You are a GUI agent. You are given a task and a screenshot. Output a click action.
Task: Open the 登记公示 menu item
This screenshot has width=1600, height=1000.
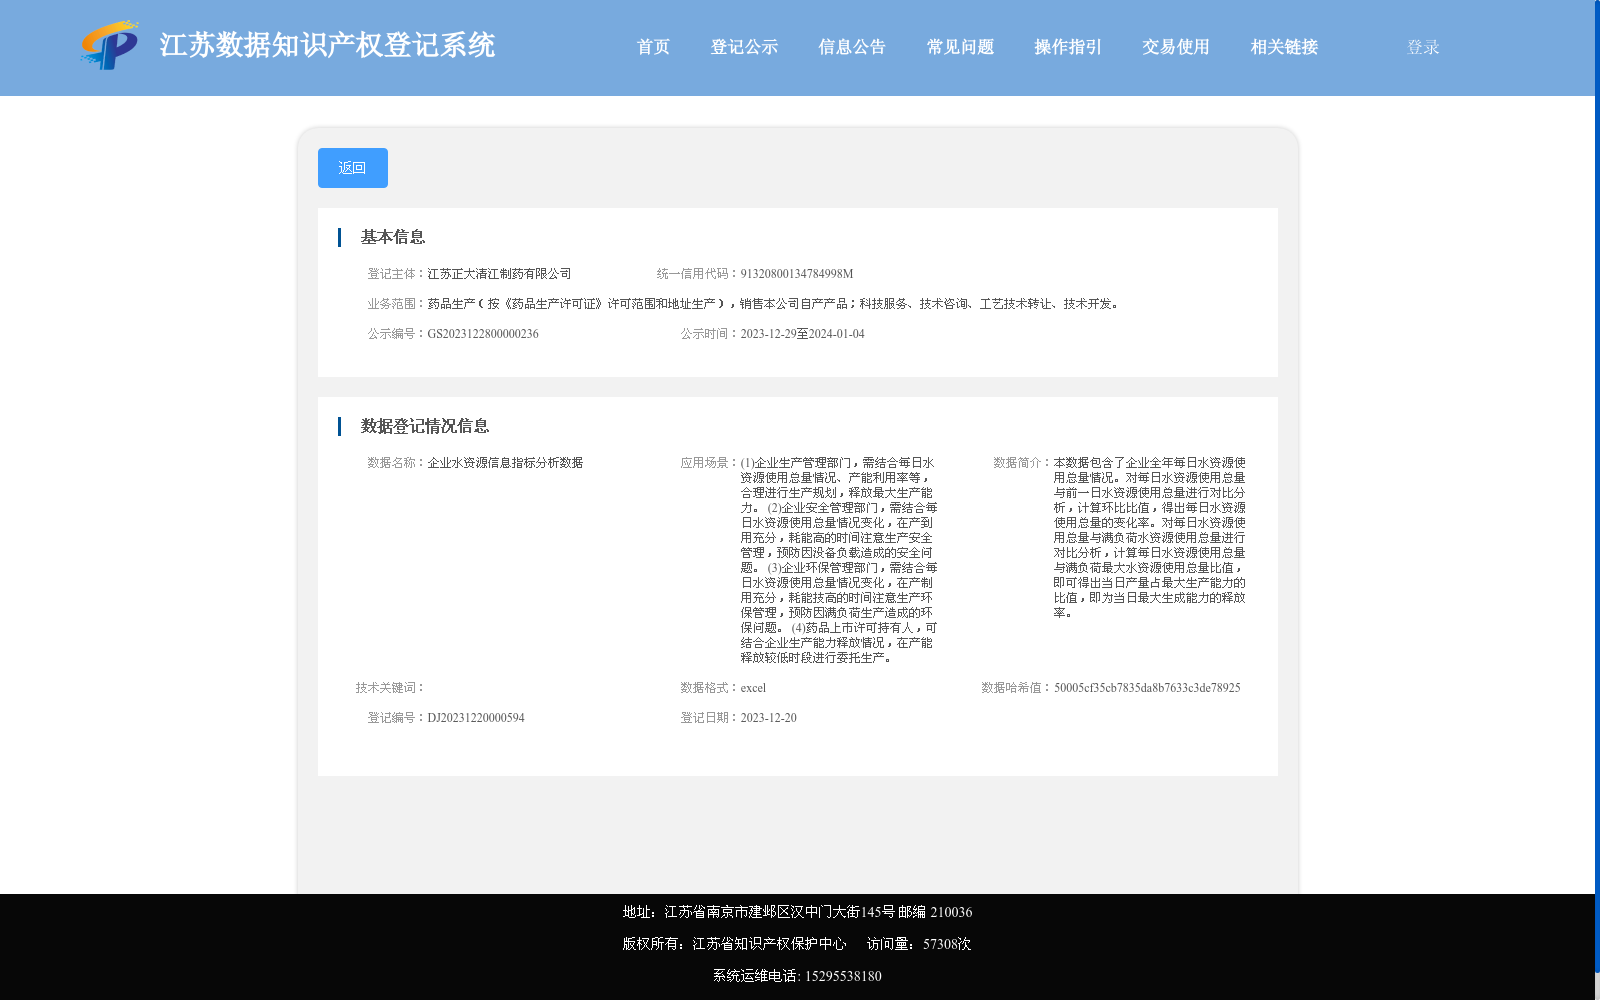[x=744, y=47]
